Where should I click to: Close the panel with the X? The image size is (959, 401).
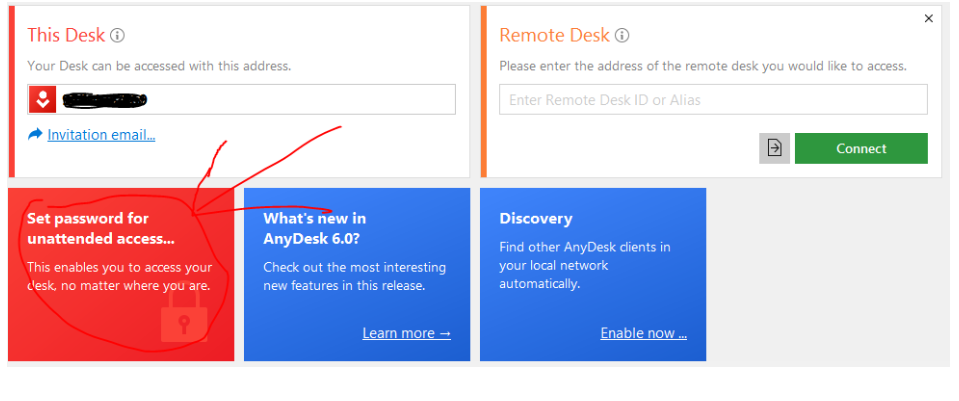(x=928, y=19)
